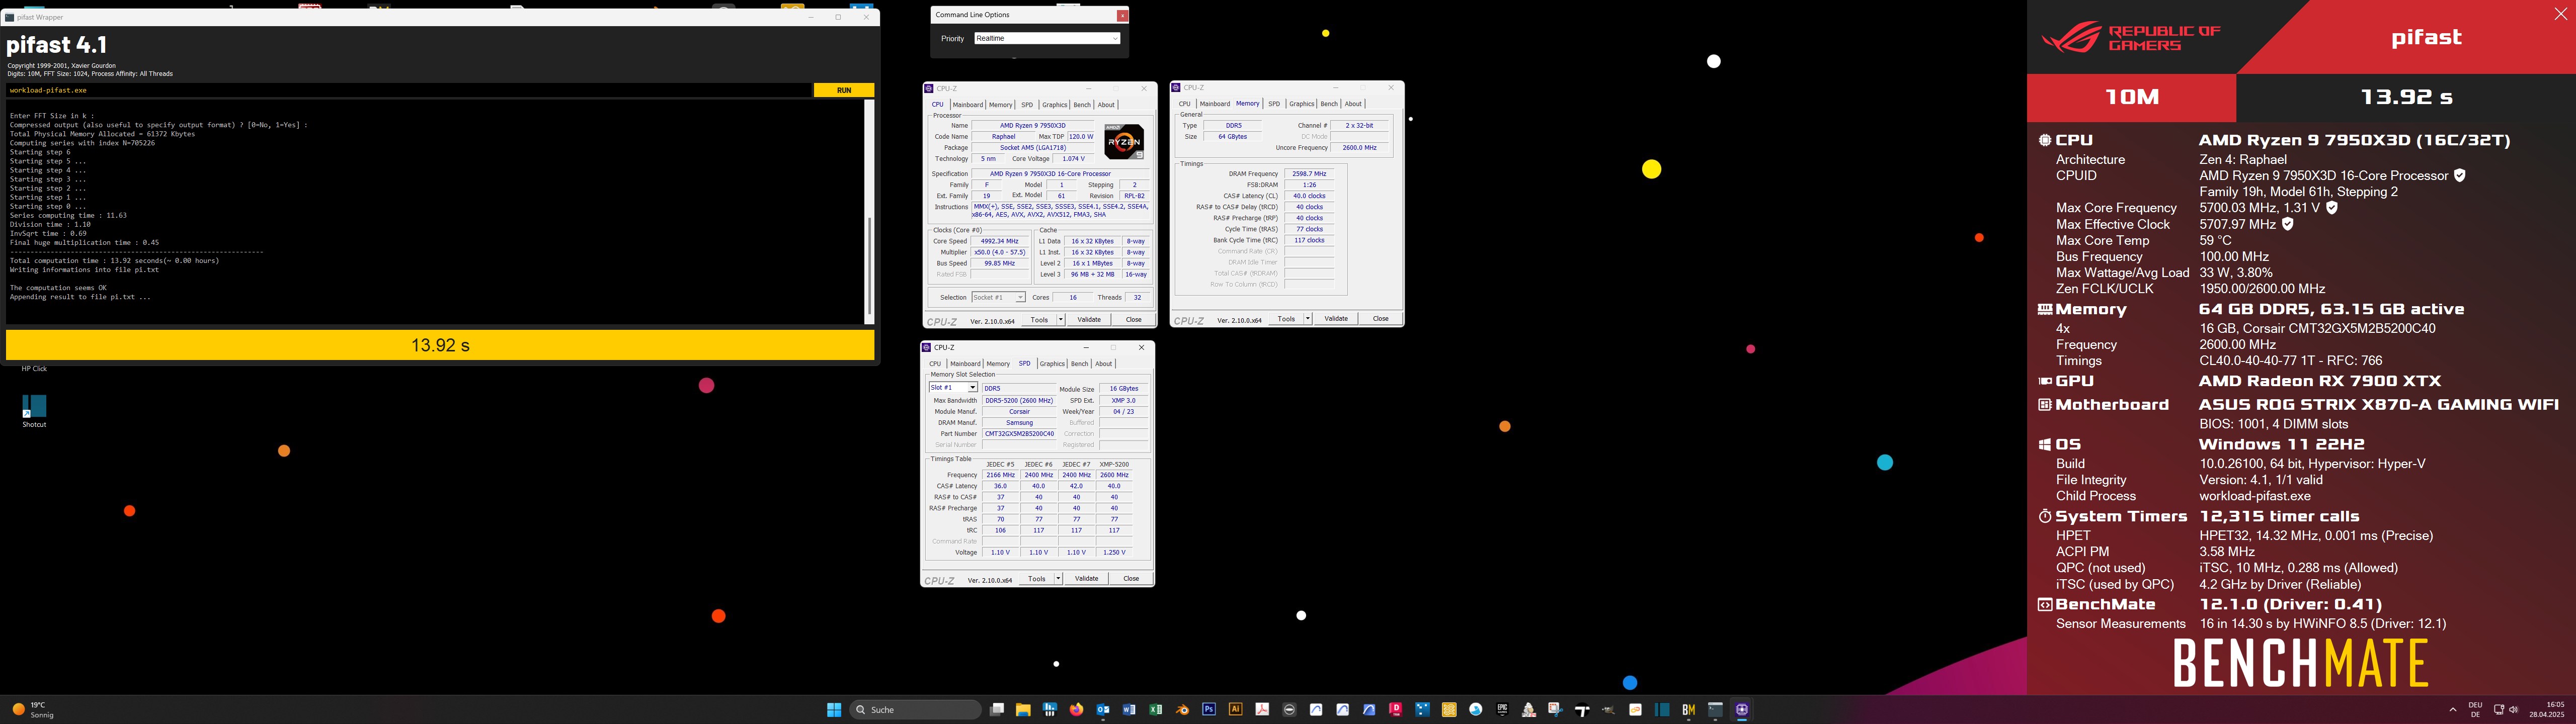Open Graphics tab in CPU-Z Memory window
Image resolution: width=2576 pixels, height=724 pixels.
click(1302, 104)
